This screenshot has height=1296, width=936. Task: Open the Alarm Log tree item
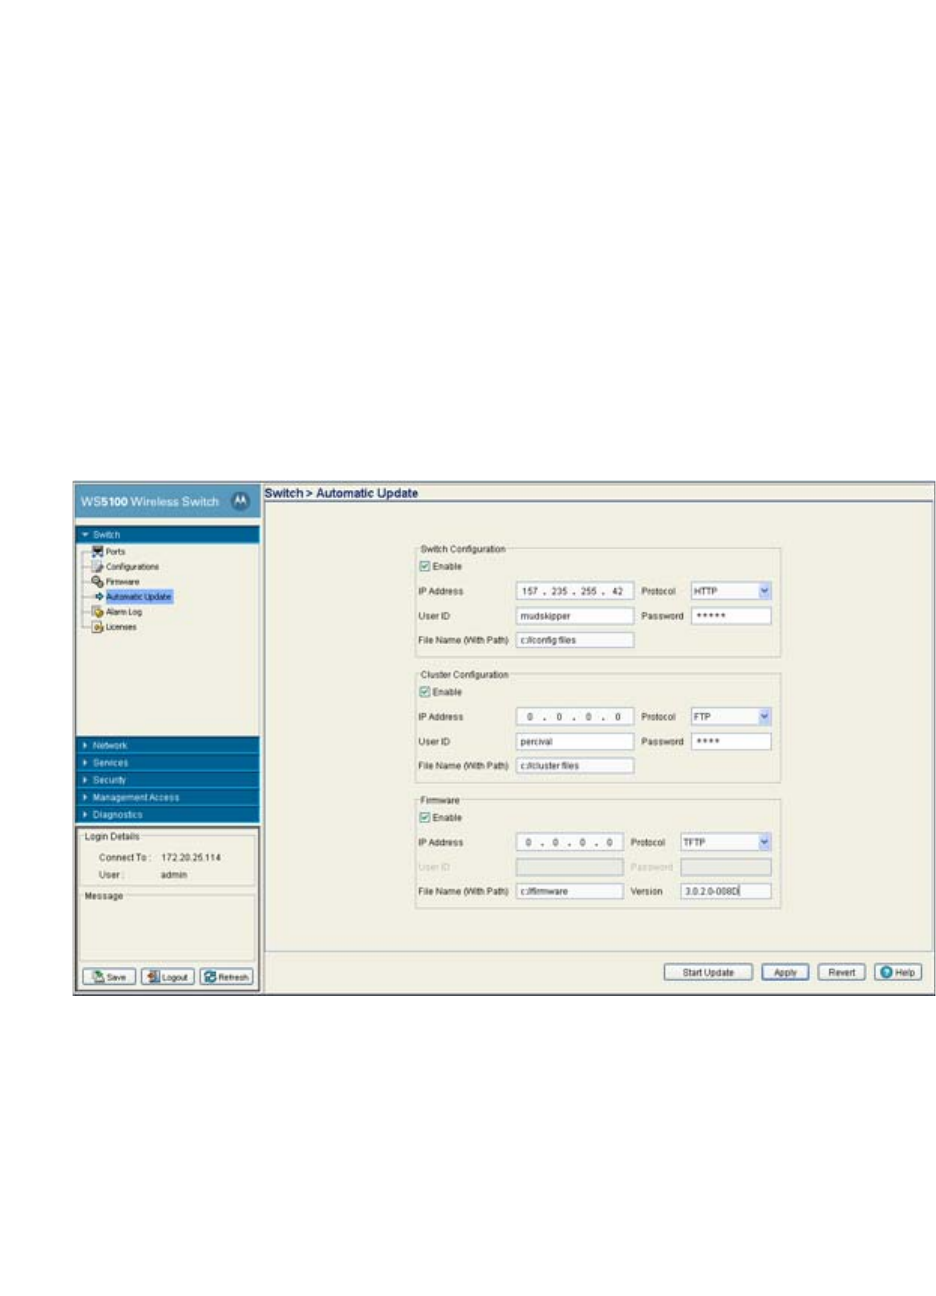tap(124, 611)
